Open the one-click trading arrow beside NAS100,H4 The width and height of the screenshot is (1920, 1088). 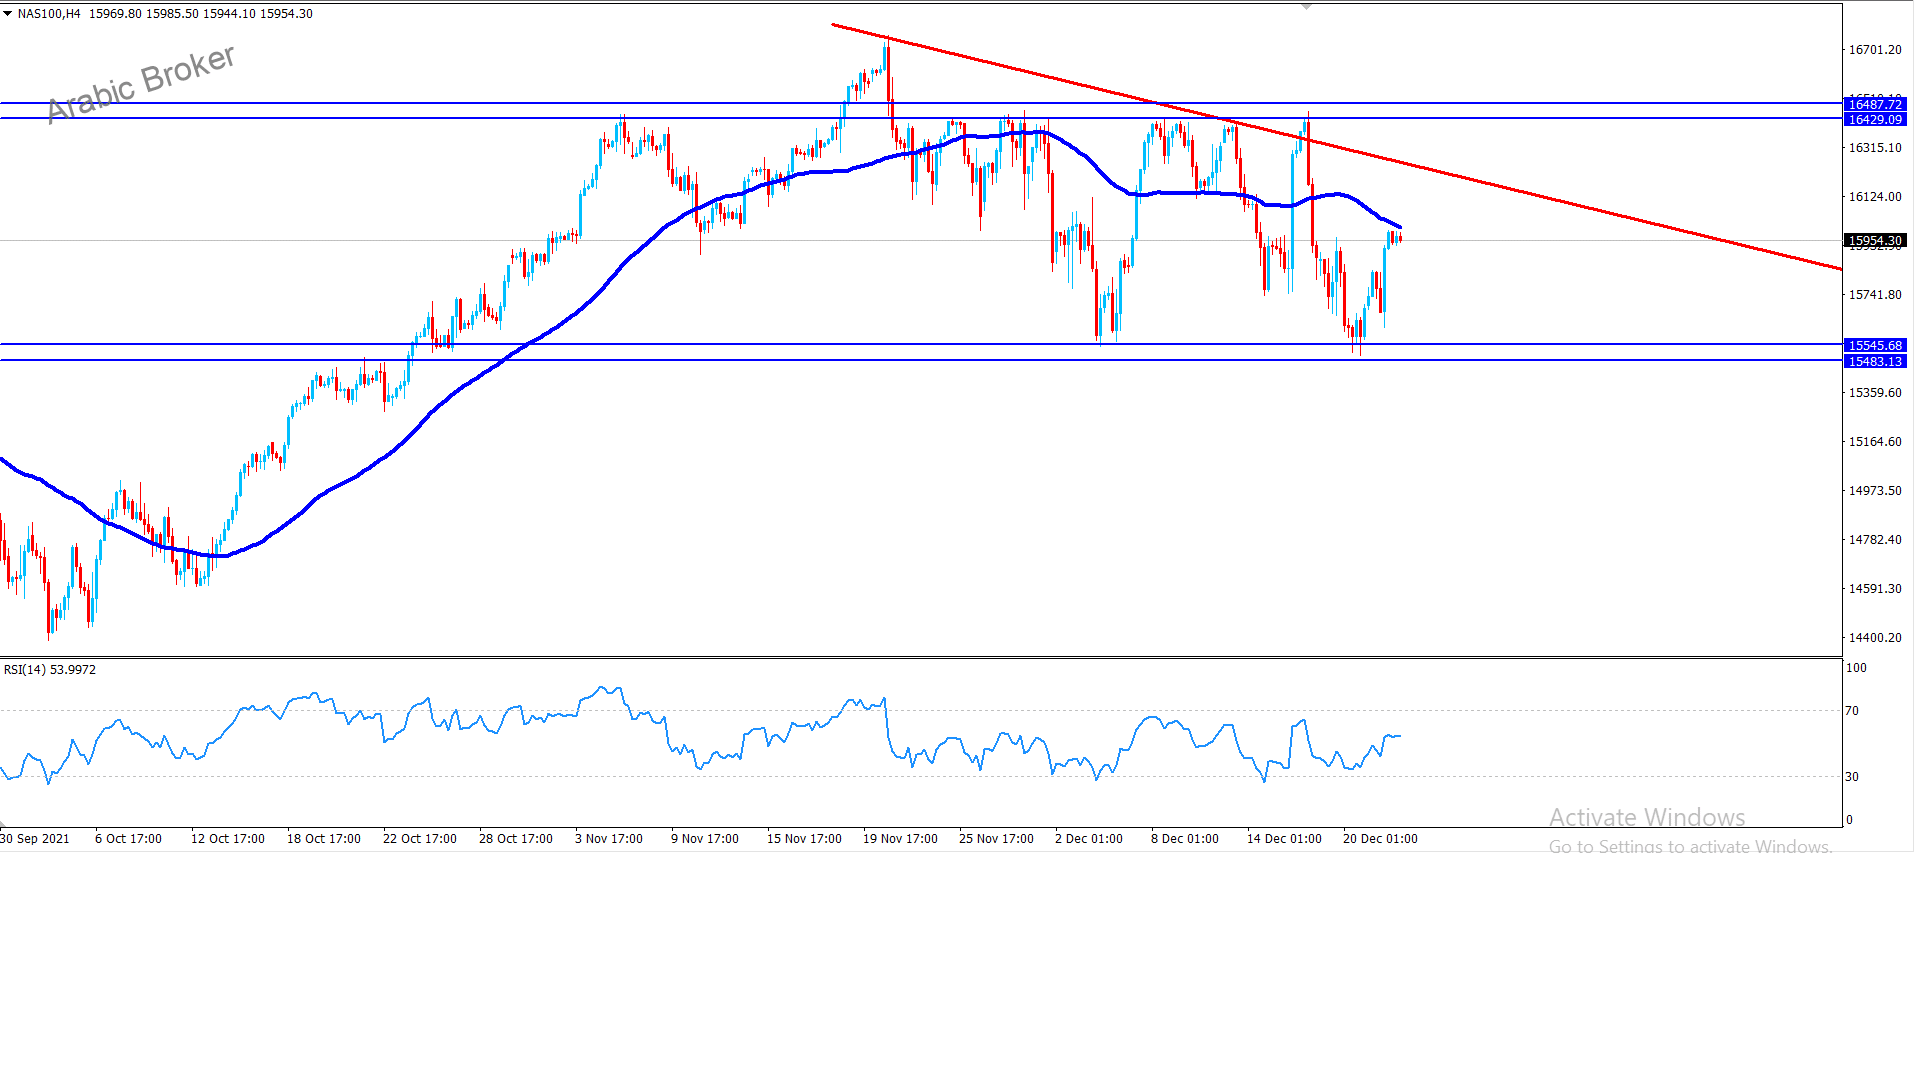[8, 14]
